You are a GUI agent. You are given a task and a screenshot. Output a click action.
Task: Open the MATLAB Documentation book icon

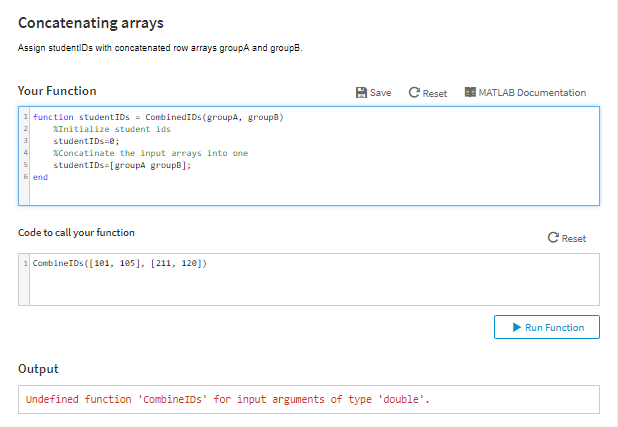(x=470, y=92)
